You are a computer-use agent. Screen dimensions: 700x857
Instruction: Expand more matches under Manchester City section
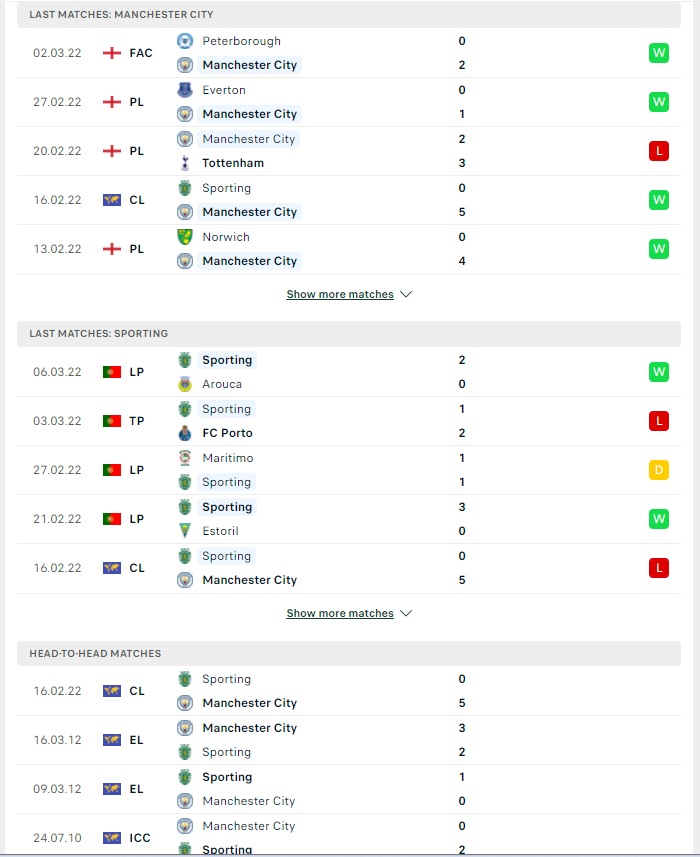coord(340,295)
